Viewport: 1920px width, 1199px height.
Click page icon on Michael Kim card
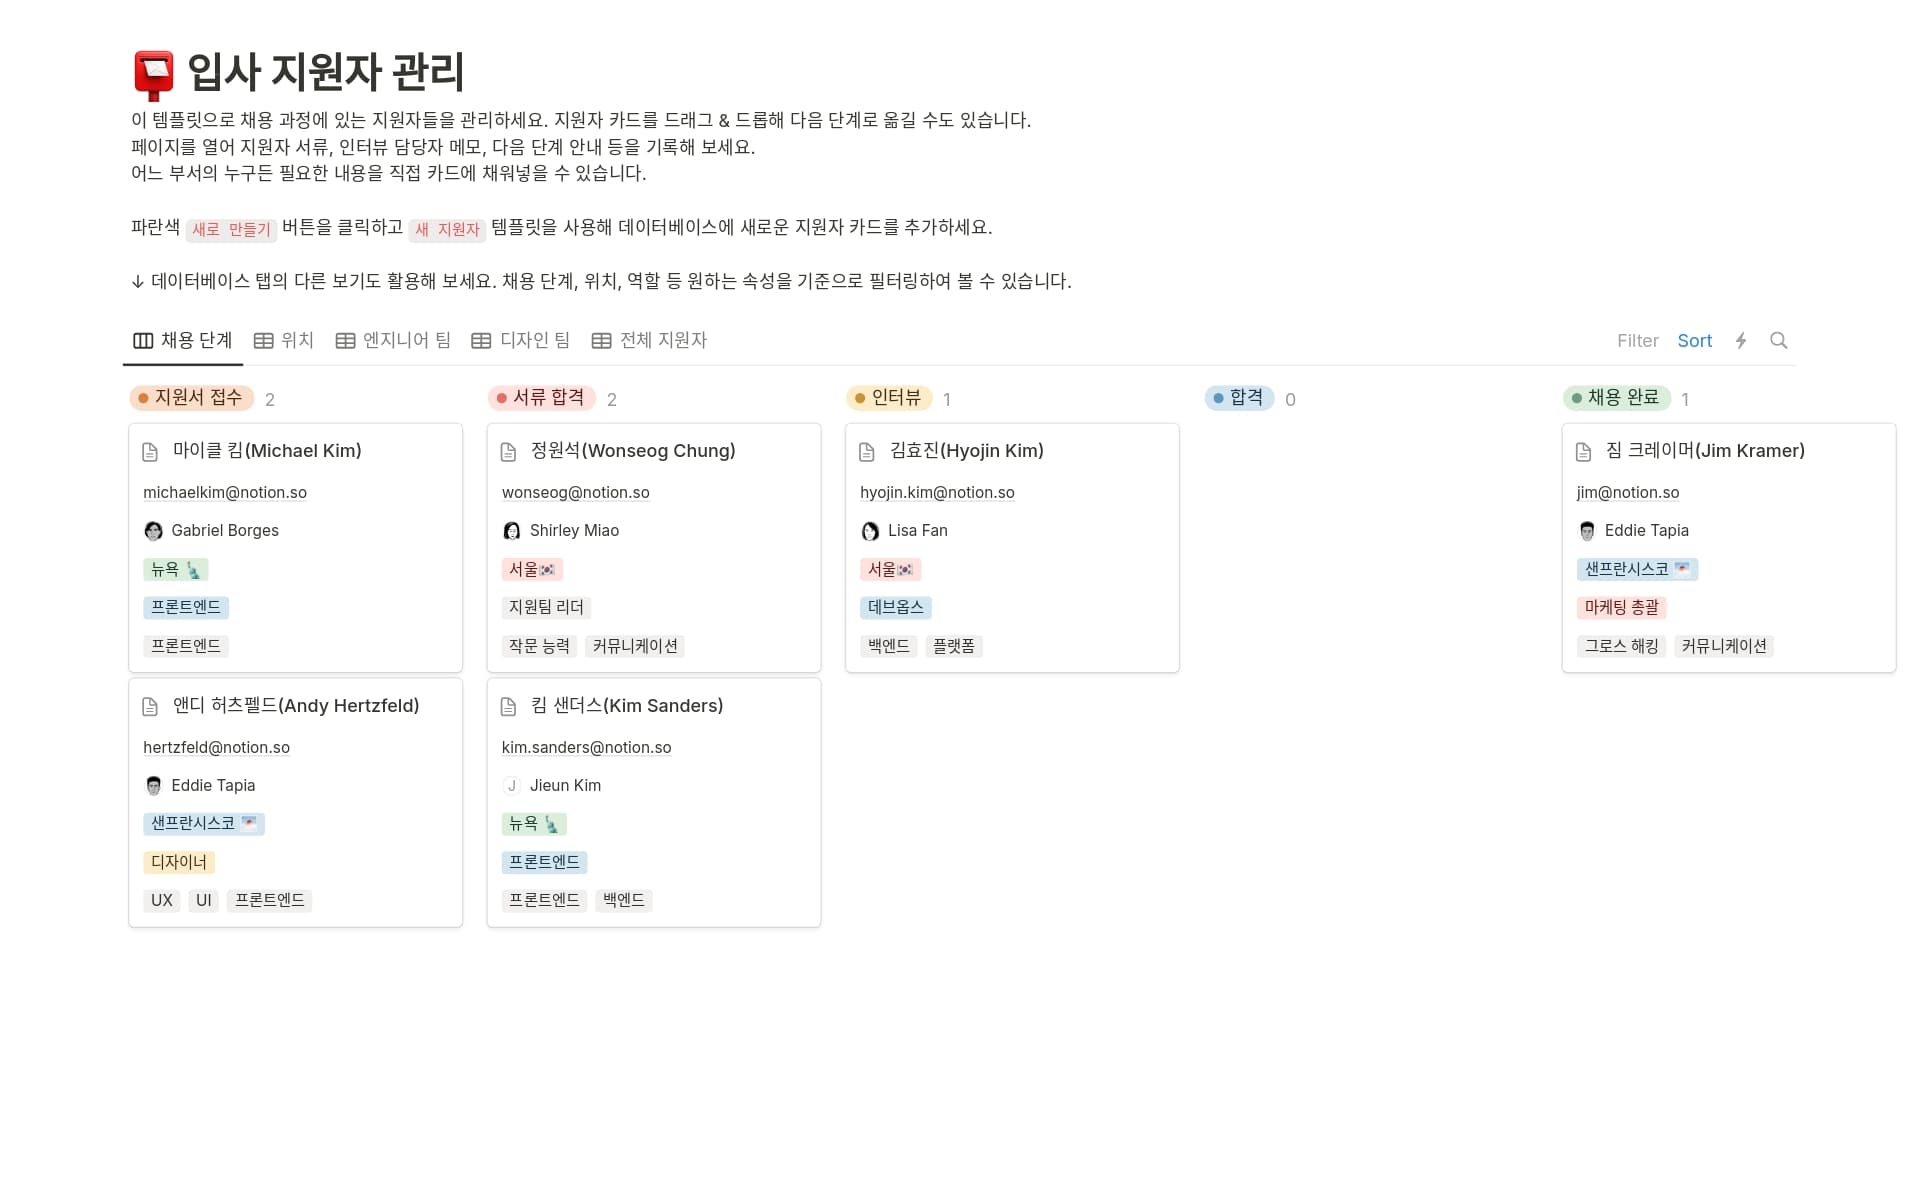tap(150, 452)
